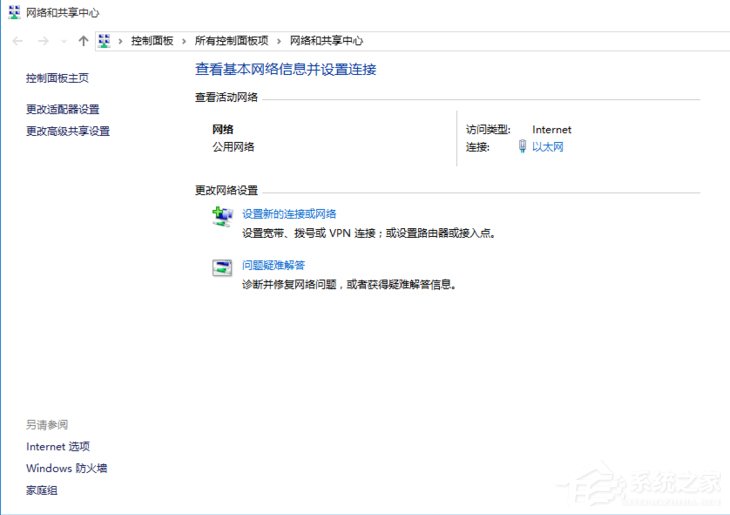Viewport: 730px width, 515px height.
Task: Expand chevron before 控制面板 breadcrumb
Action: tap(121, 41)
